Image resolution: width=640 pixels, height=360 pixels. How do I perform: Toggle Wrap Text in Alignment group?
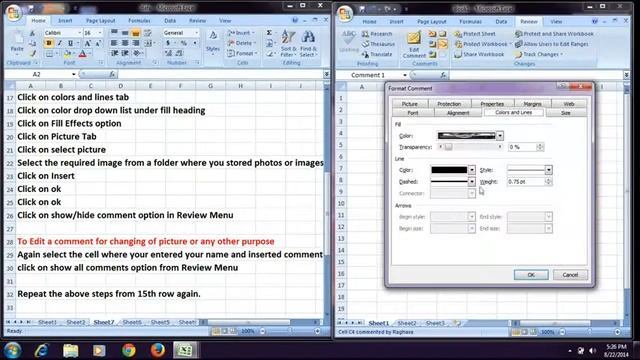[148, 33]
